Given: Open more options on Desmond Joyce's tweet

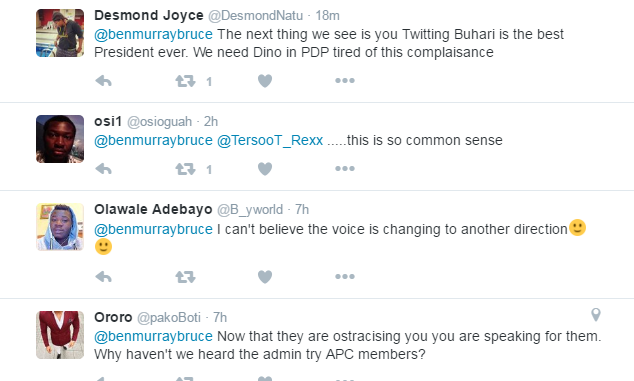Looking at the screenshot, I should pyautogui.click(x=345, y=81).
